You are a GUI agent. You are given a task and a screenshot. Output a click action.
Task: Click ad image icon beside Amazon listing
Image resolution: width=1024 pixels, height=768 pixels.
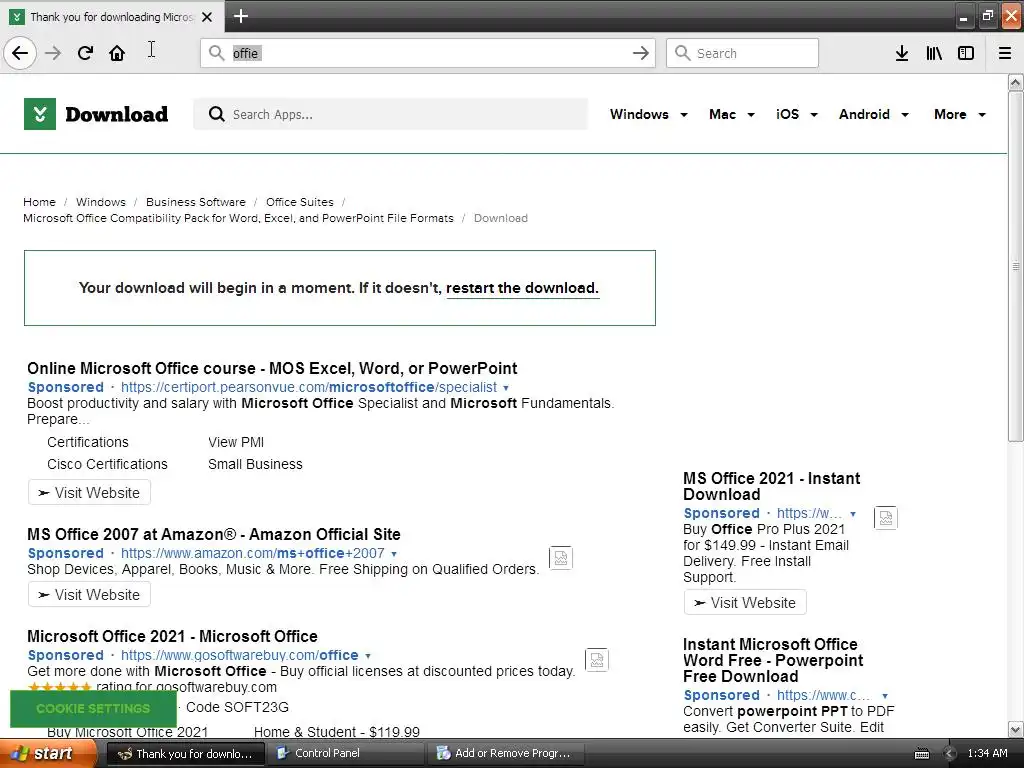tap(561, 558)
